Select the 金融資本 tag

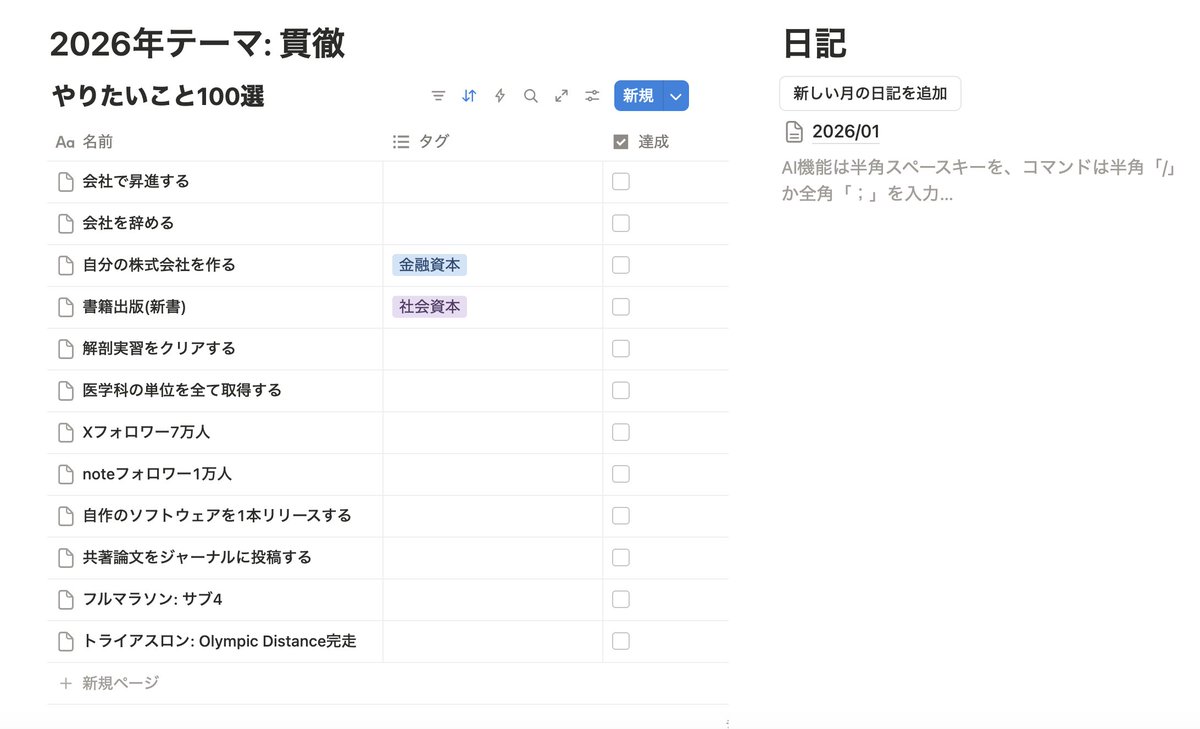pos(430,265)
